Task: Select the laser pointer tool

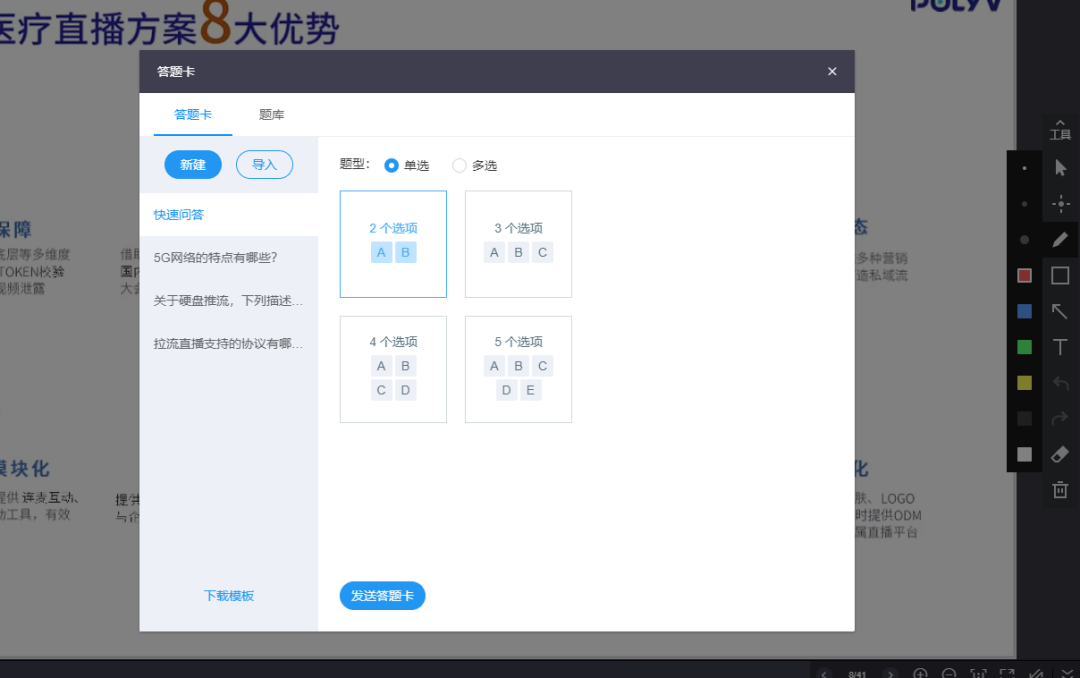Action: (x=1060, y=204)
